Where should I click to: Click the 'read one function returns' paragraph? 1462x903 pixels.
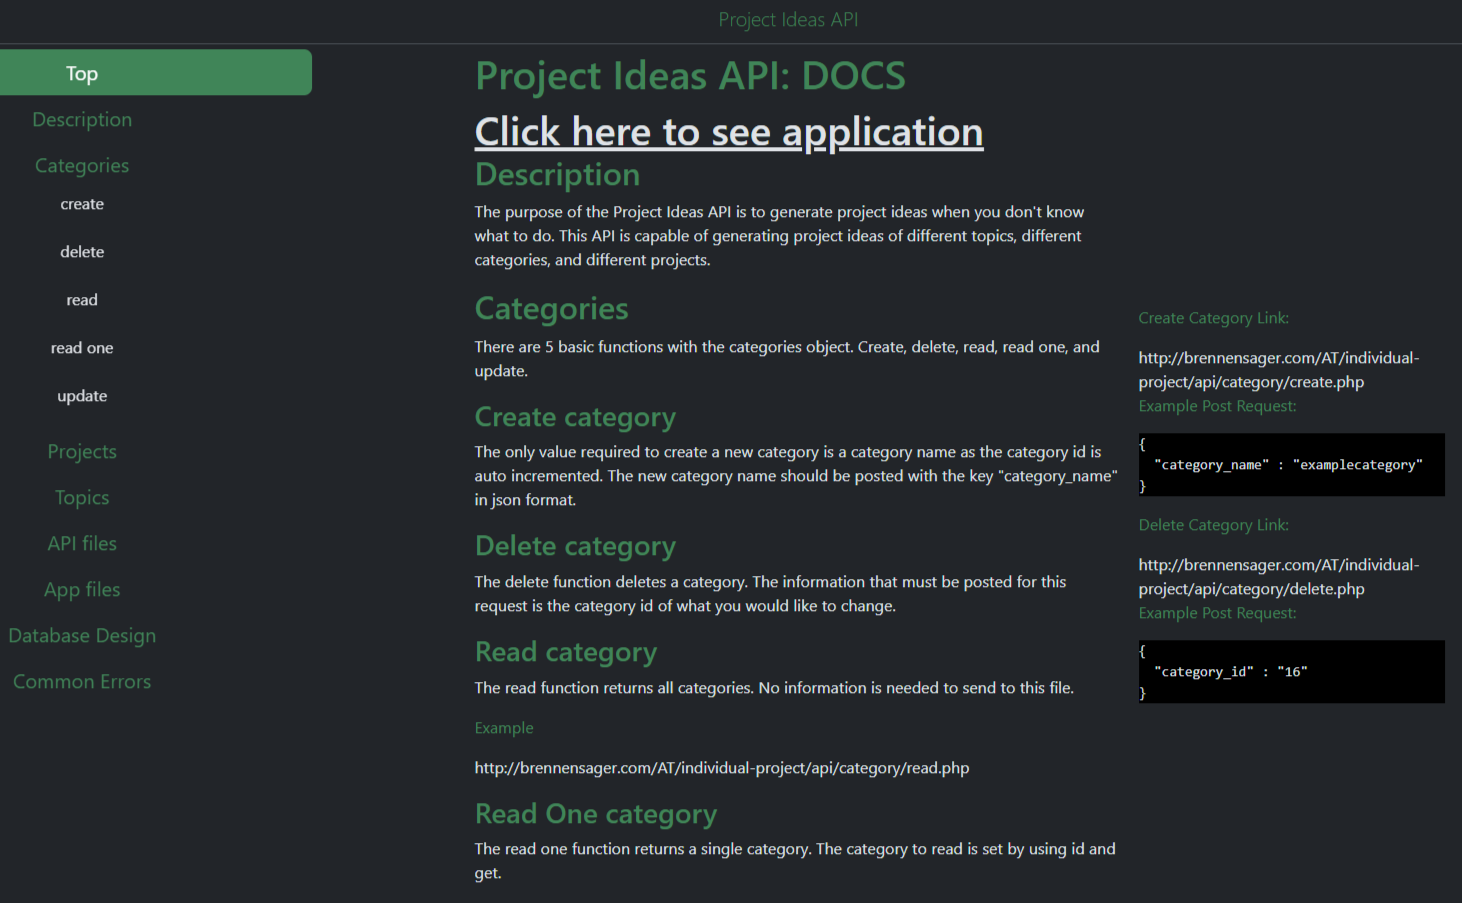pos(795,861)
